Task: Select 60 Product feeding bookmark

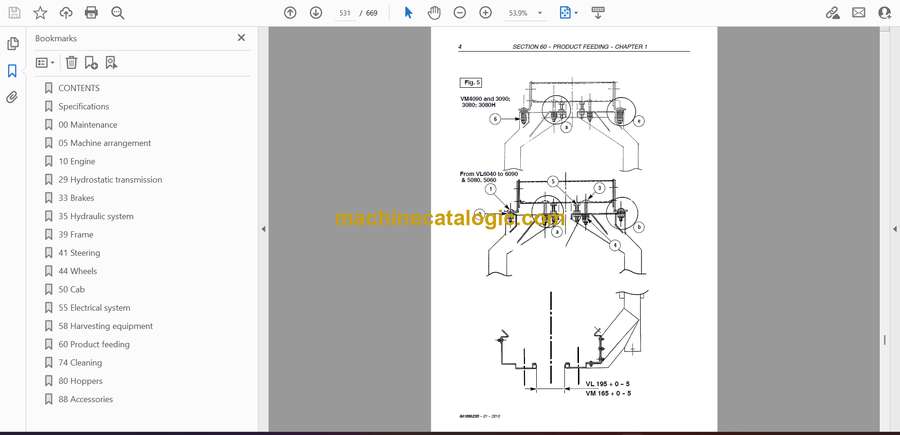Action: coord(94,344)
